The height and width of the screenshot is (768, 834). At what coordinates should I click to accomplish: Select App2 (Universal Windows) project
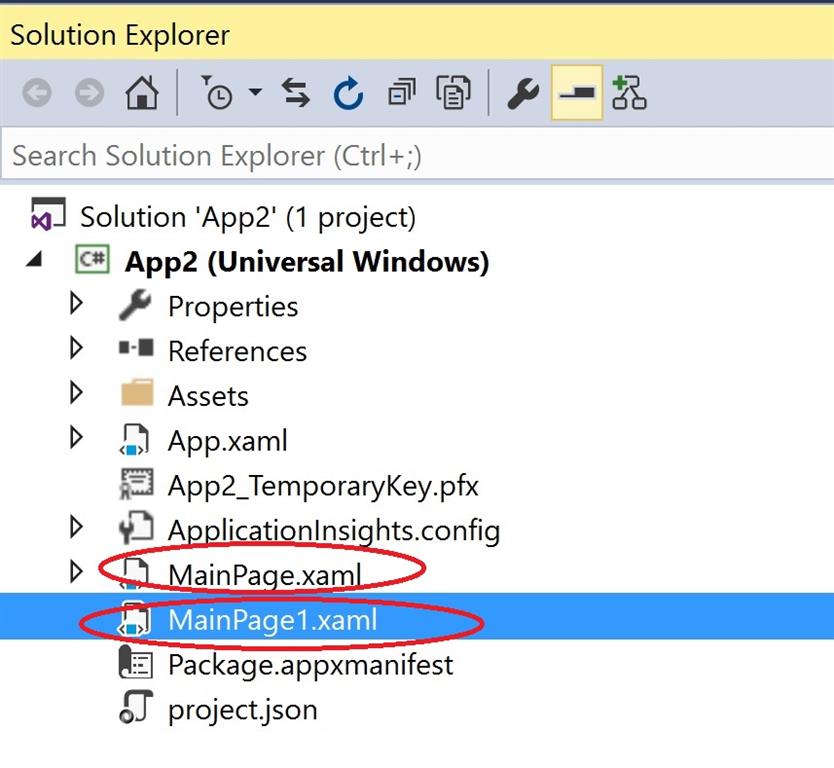point(307,262)
